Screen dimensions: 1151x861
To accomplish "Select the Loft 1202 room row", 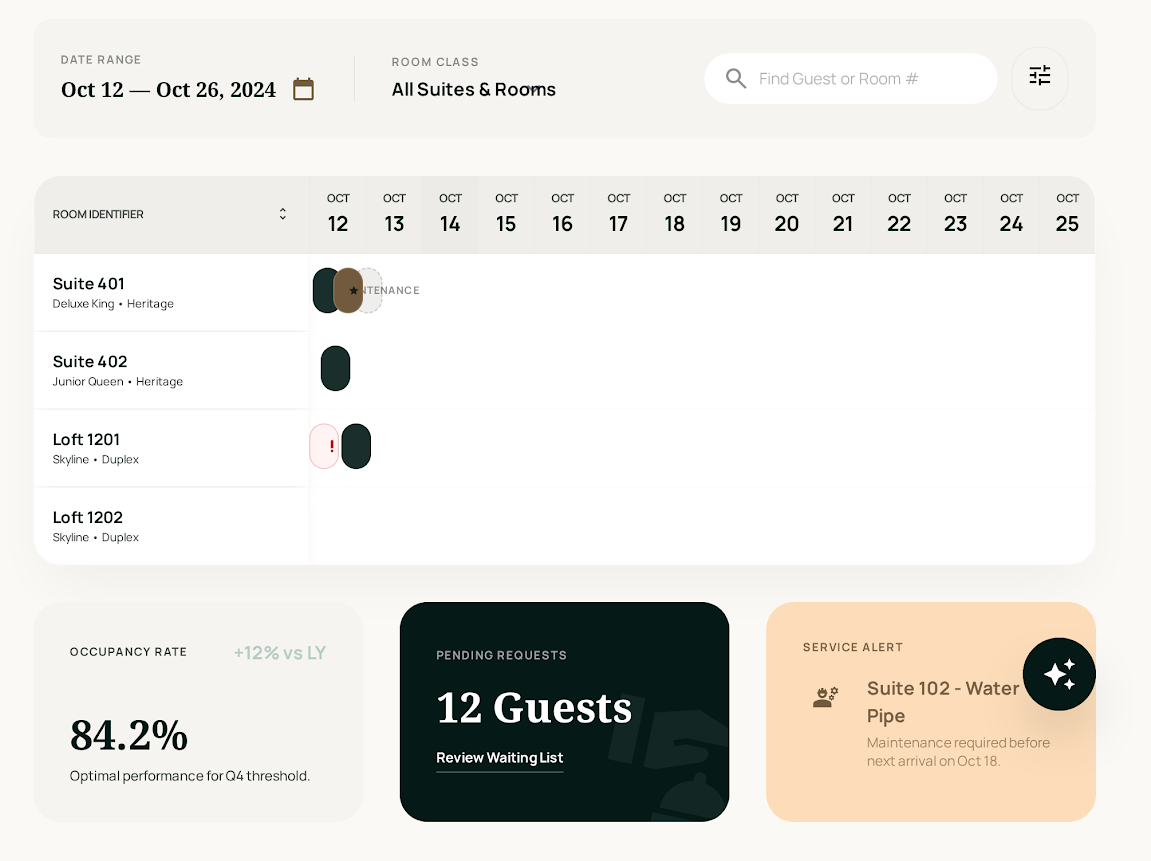I will [x=170, y=526].
